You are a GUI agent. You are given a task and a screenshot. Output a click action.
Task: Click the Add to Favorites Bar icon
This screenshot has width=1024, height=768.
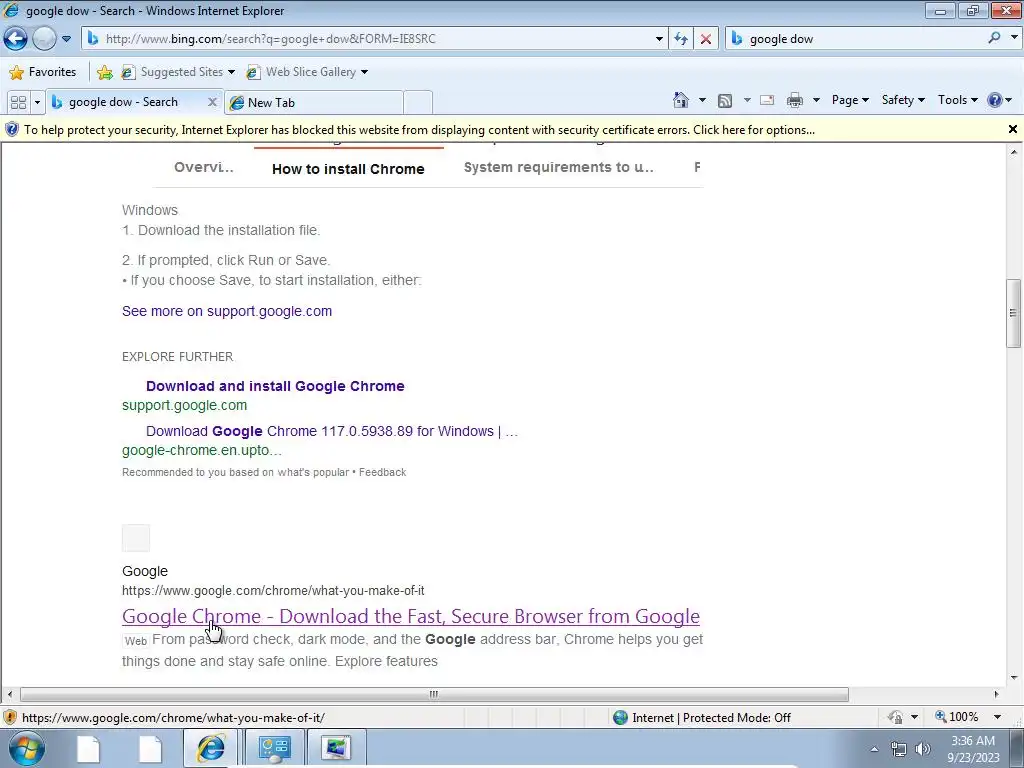tap(104, 72)
